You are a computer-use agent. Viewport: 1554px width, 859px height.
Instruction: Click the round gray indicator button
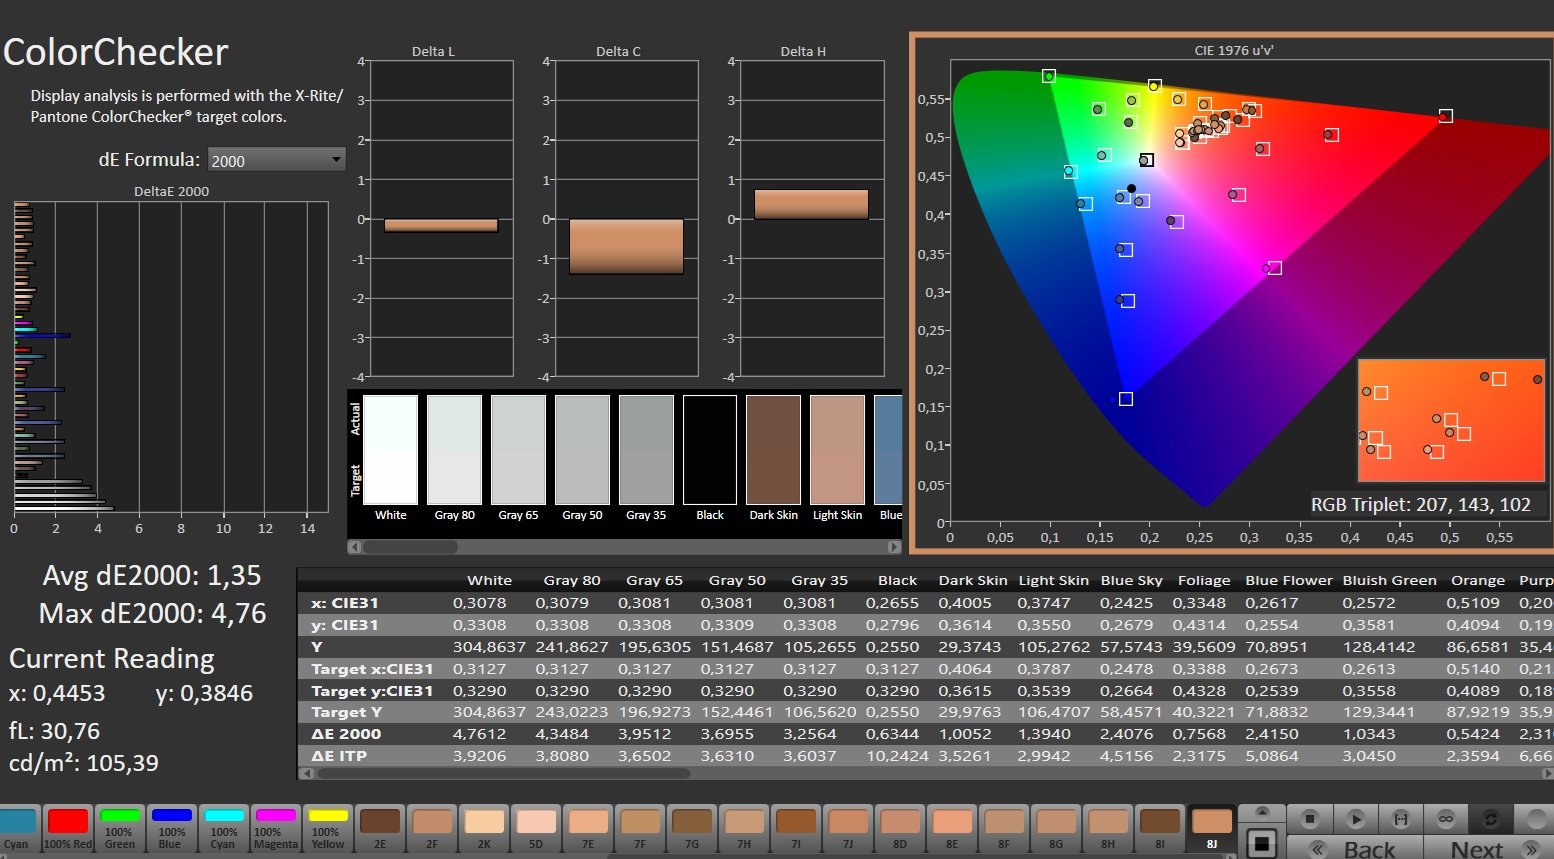tap(1535, 819)
